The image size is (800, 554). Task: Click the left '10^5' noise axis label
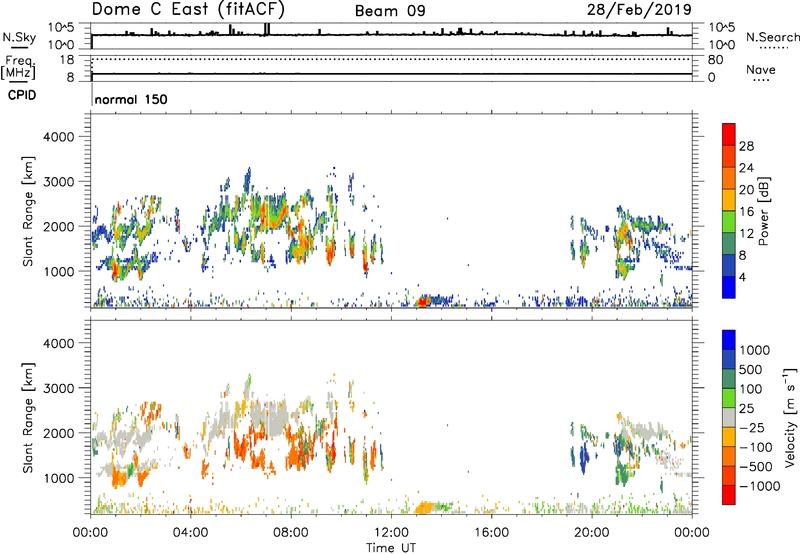pos(62,27)
